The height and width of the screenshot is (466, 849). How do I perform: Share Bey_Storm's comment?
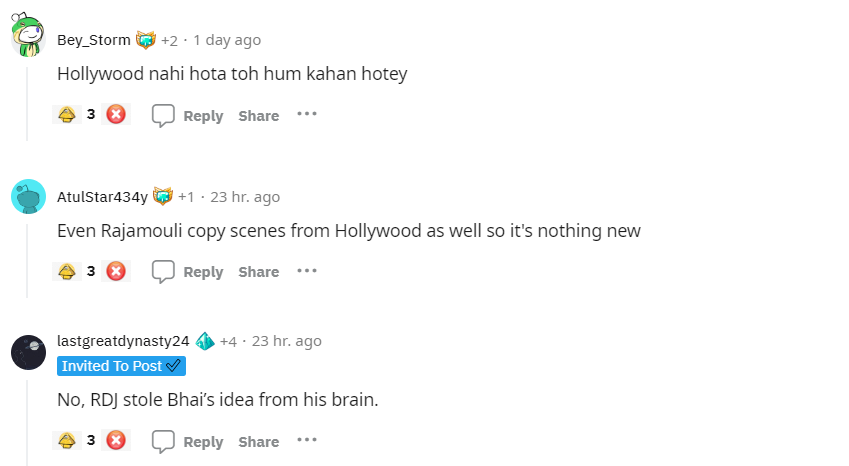tap(259, 116)
